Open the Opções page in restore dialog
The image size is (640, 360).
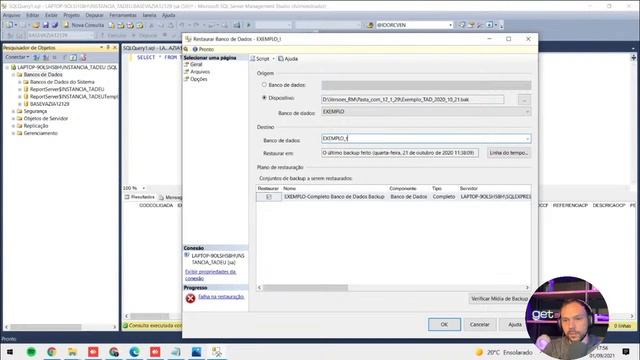pyautogui.click(x=199, y=79)
